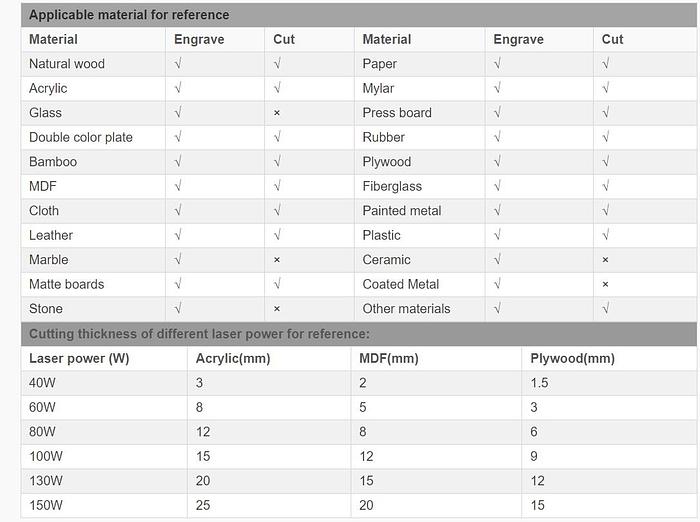
Task: Click the Stone row cut × mark
Action: point(277,309)
